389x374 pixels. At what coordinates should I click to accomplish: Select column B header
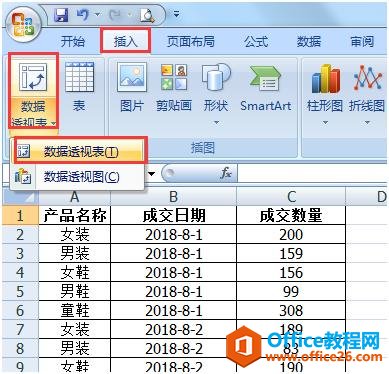173,197
